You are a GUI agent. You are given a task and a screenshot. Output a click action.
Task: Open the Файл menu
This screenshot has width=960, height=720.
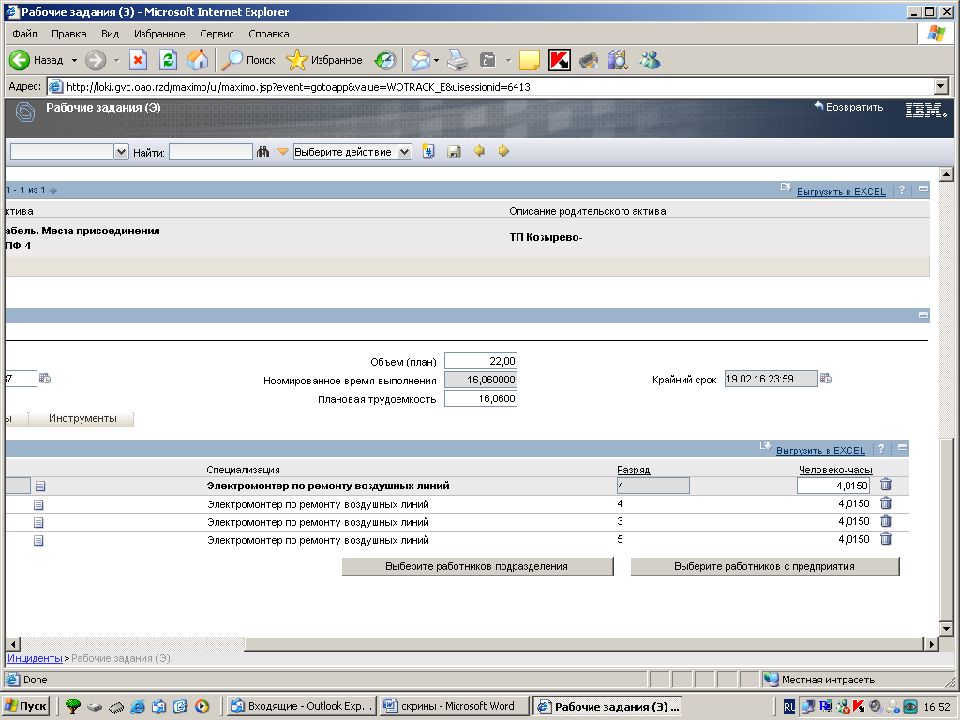coord(24,34)
